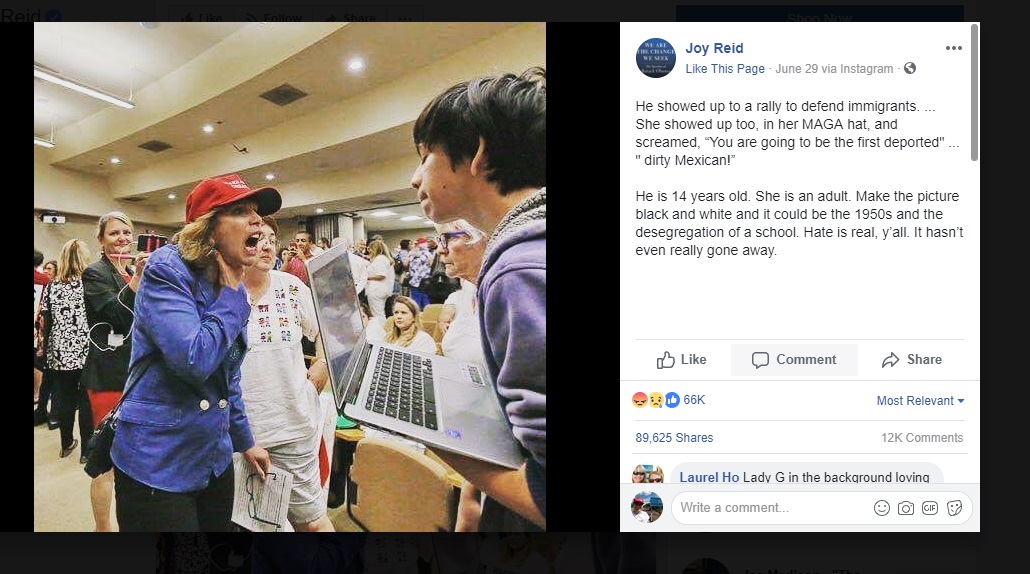
Task: Attach a photo with camera icon
Action: tap(906, 508)
